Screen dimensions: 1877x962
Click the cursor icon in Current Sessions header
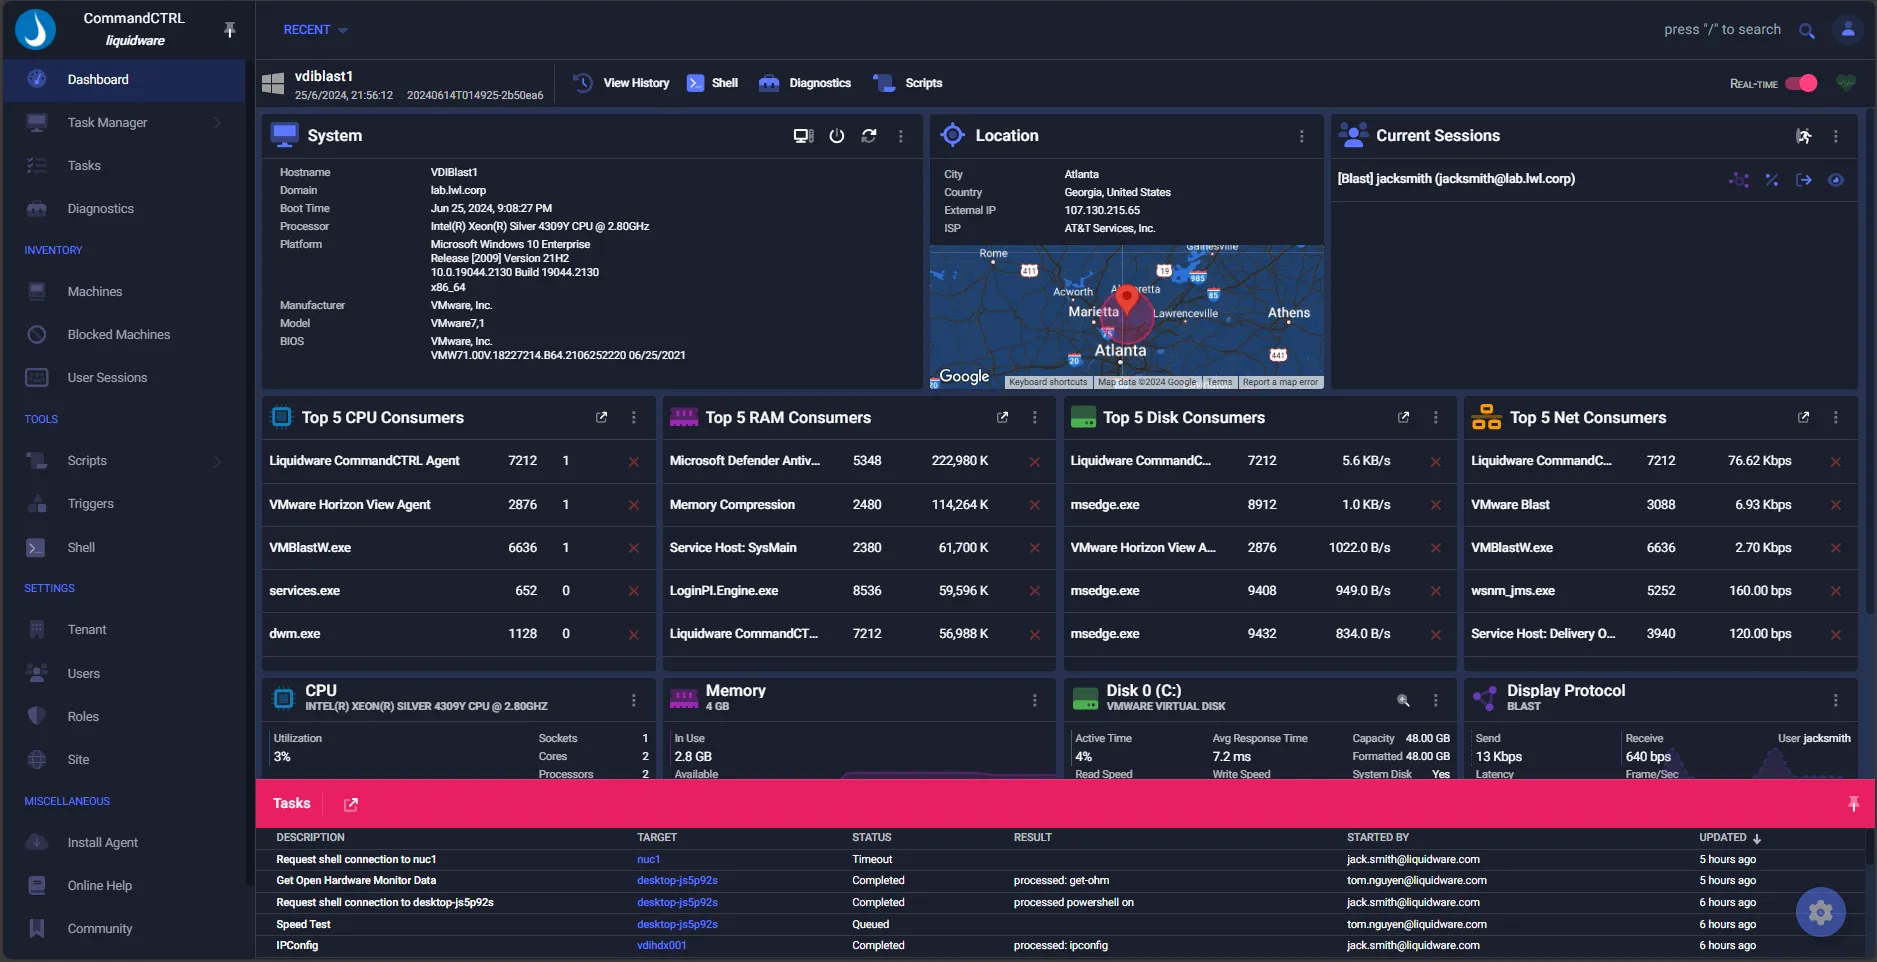(1803, 136)
